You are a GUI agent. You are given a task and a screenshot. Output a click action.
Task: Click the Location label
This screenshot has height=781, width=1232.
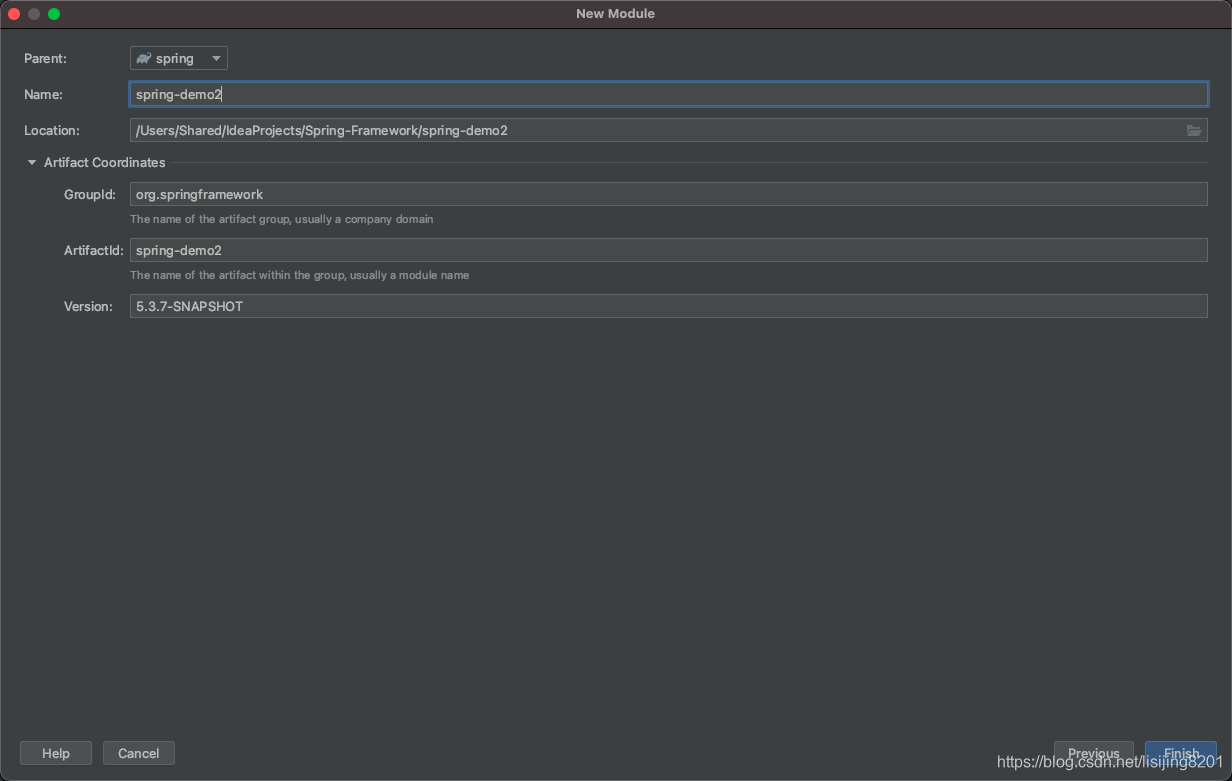coord(52,130)
